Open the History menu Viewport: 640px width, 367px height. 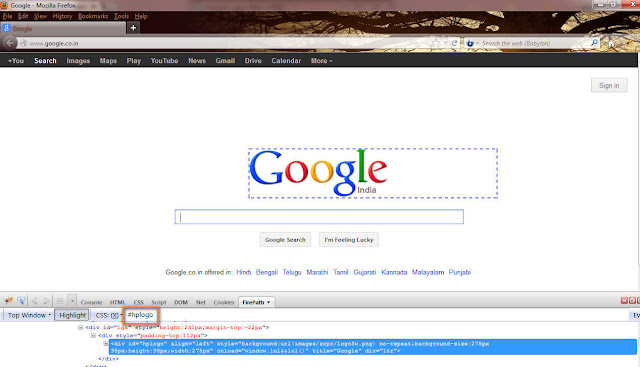tap(62, 16)
